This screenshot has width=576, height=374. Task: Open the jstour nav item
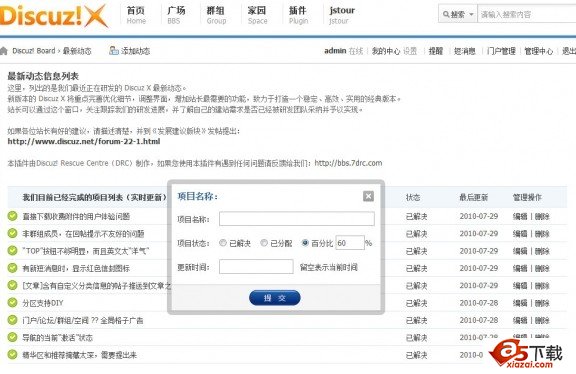[342, 15]
